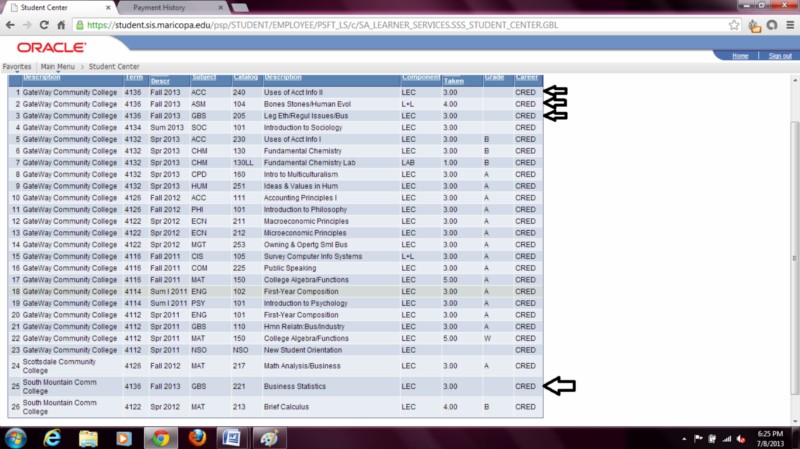This screenshot has width=800, height=449.
Task: Close the Payment History tab
Action: tap(220, 8)
